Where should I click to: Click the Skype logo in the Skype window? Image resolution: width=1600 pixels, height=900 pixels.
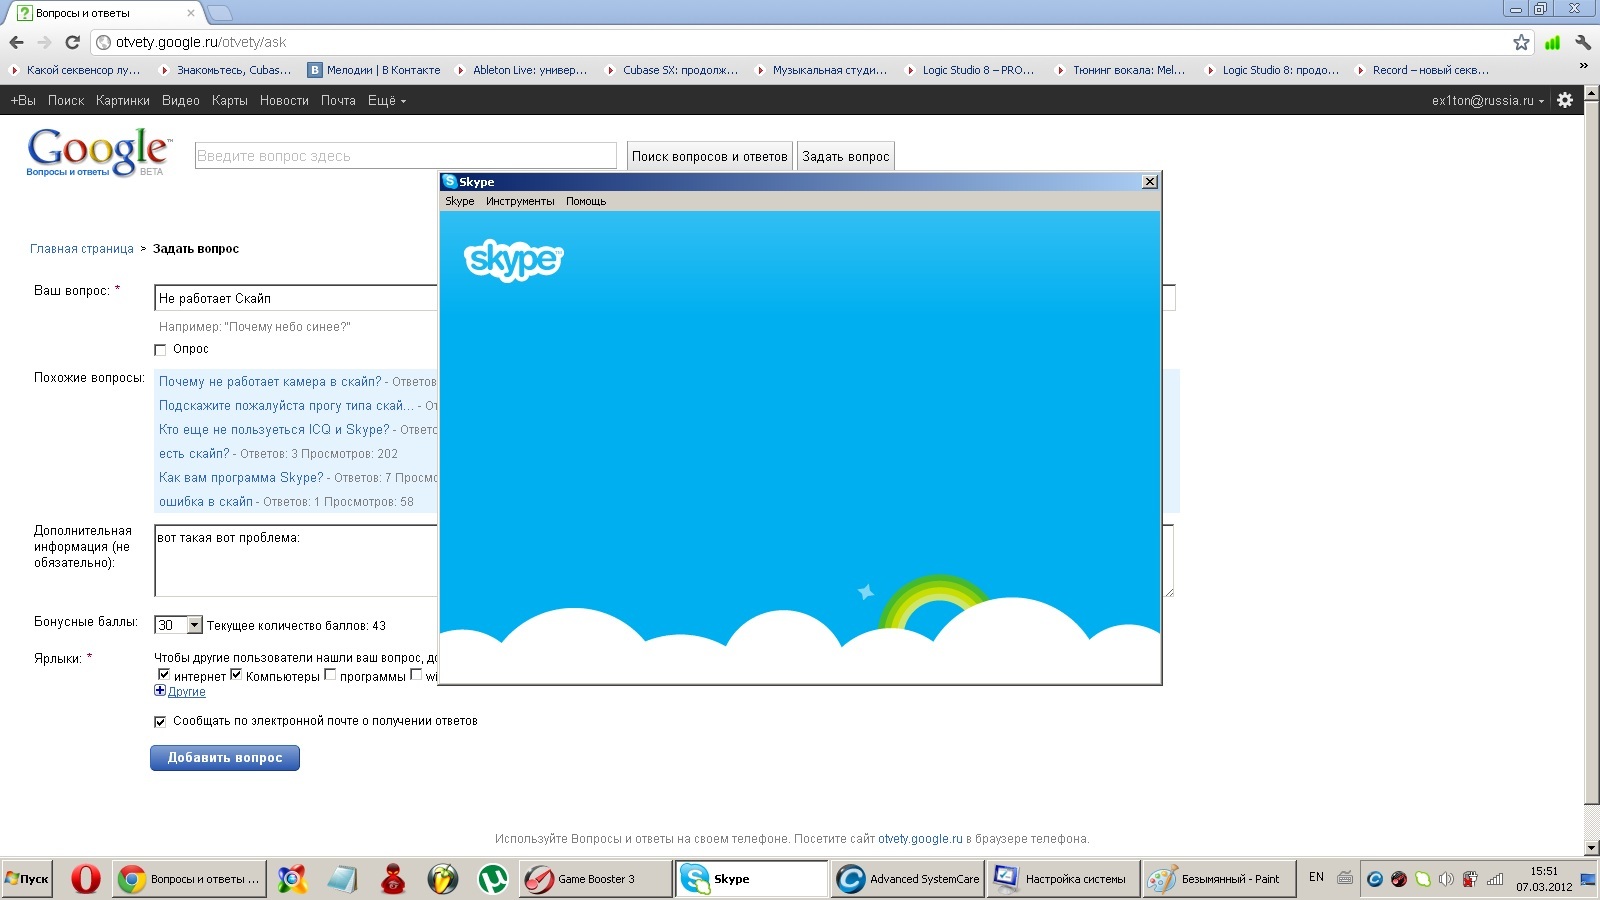[514, 259]
